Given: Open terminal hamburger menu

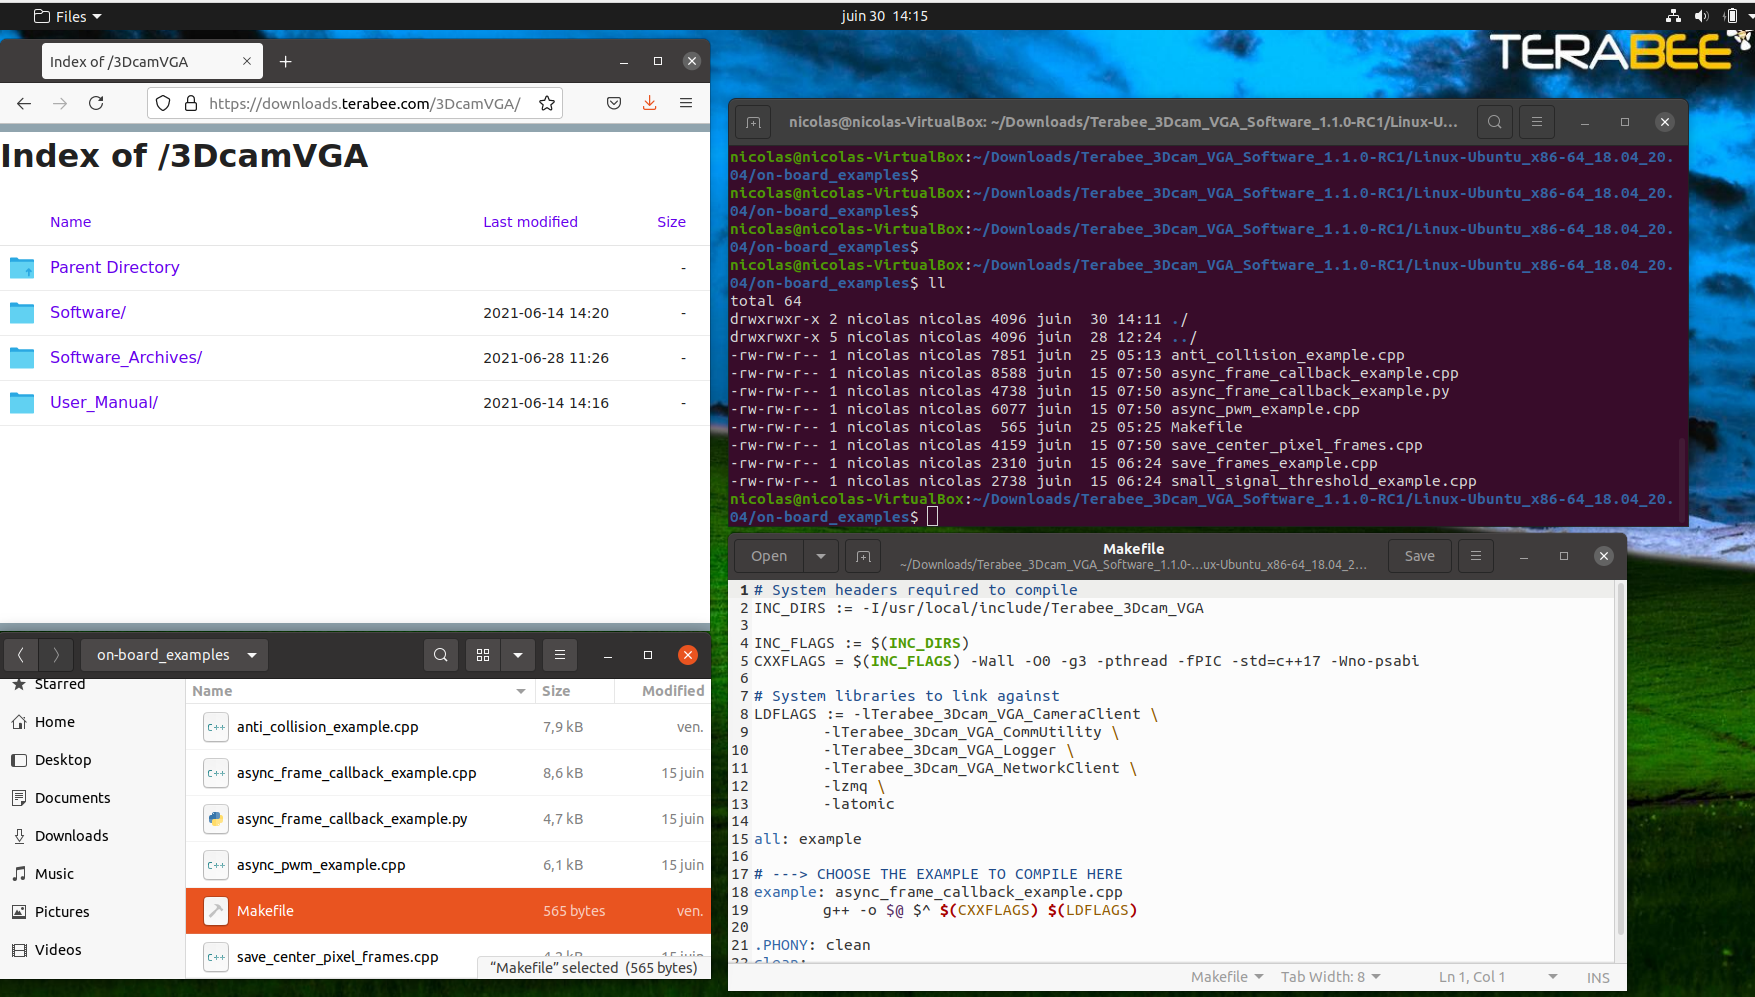Looking at the screenshot, I should coord(1537,122).
